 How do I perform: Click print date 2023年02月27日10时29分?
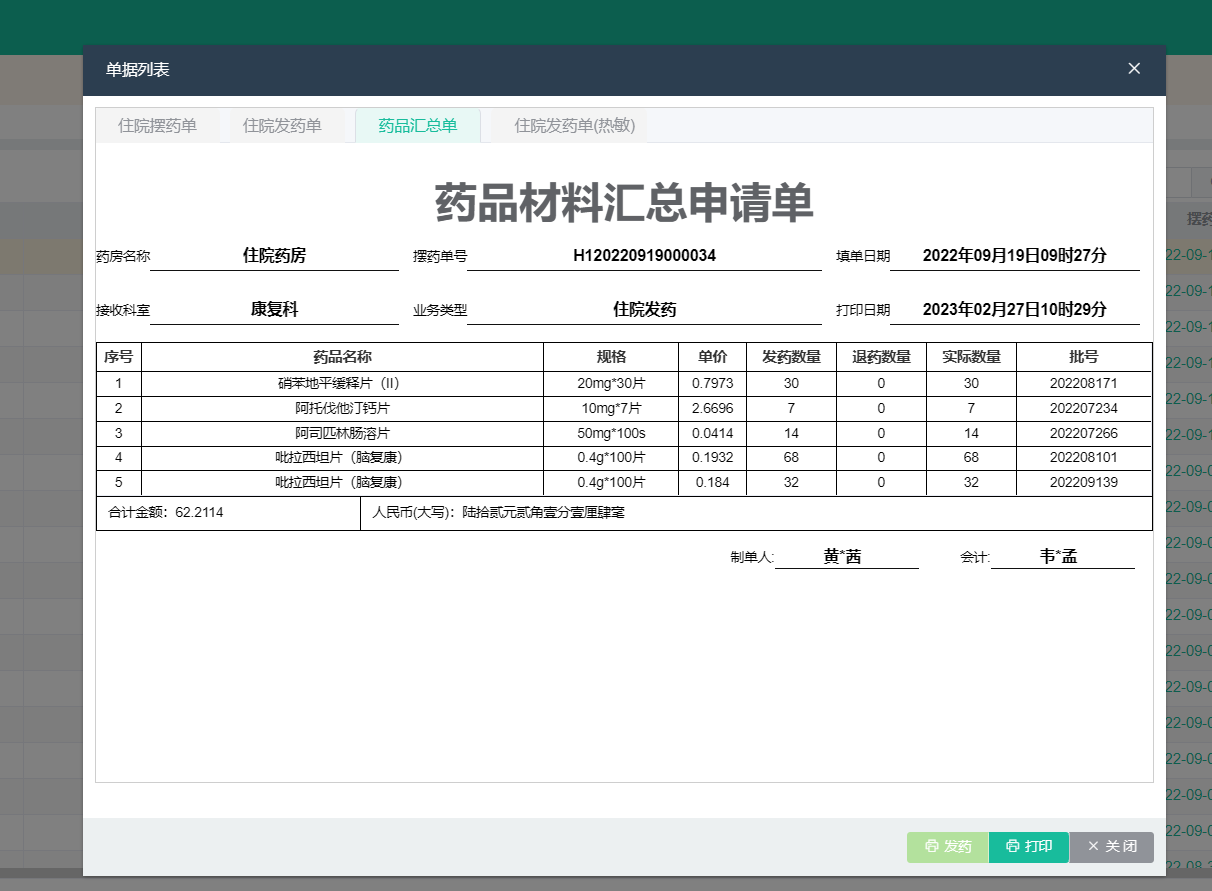pyautogui.click(x=1014, y=309)
